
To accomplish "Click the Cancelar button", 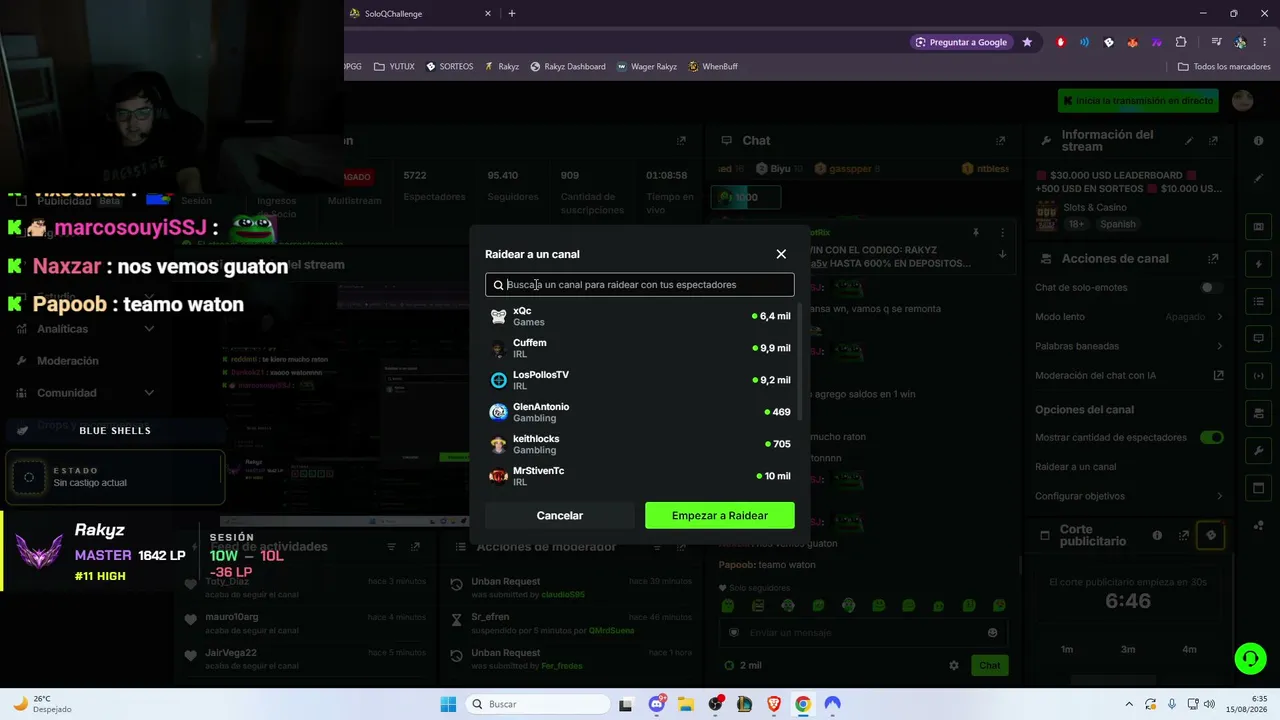I will (560, 516).
